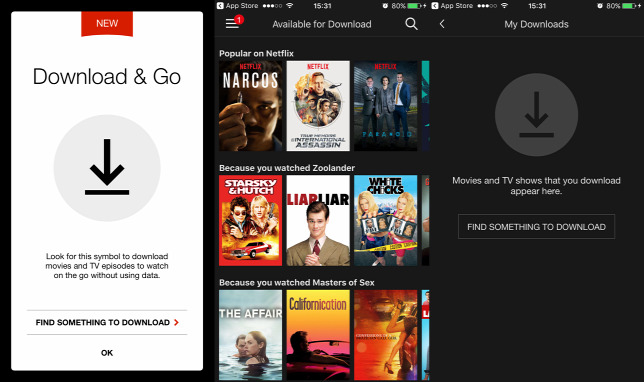Viewport: 644px width, 382px height.
Task: Open the International Assassin poster
Action: [x=318, y=106]
